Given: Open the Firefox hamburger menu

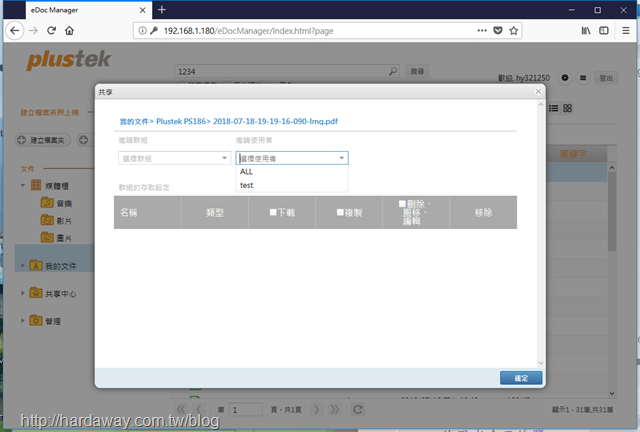Looking at the screenshot, I should (626, 31).
